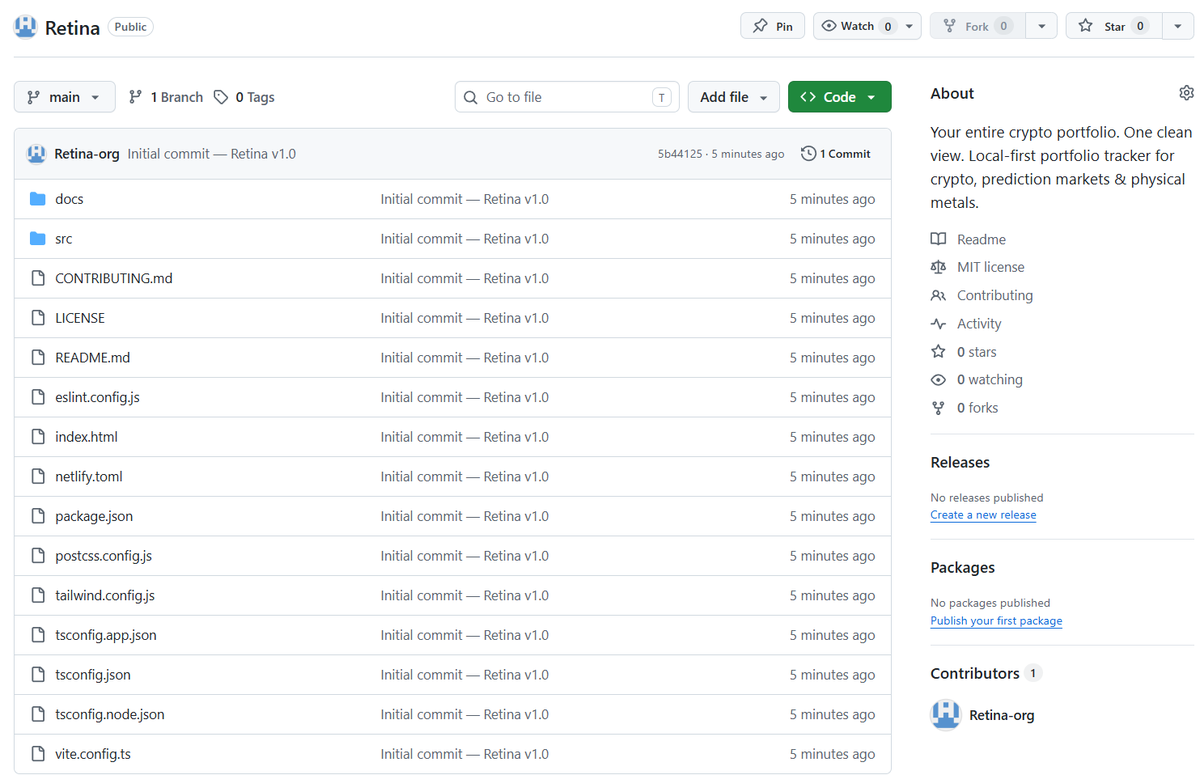Viewport: 1200px width, 775px height.
Task: Click the file icon beside index.html
Action: 38,437
